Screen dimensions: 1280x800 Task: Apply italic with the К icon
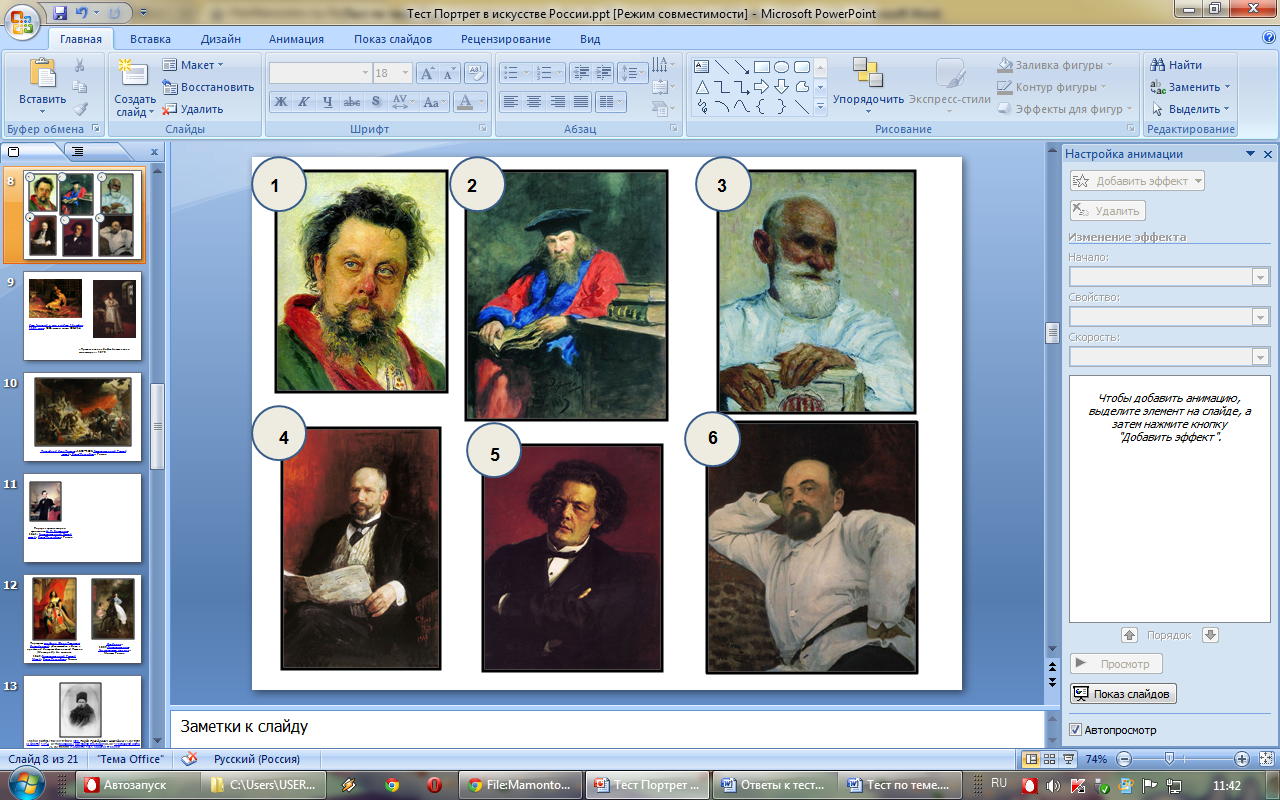tap(304, 102)
